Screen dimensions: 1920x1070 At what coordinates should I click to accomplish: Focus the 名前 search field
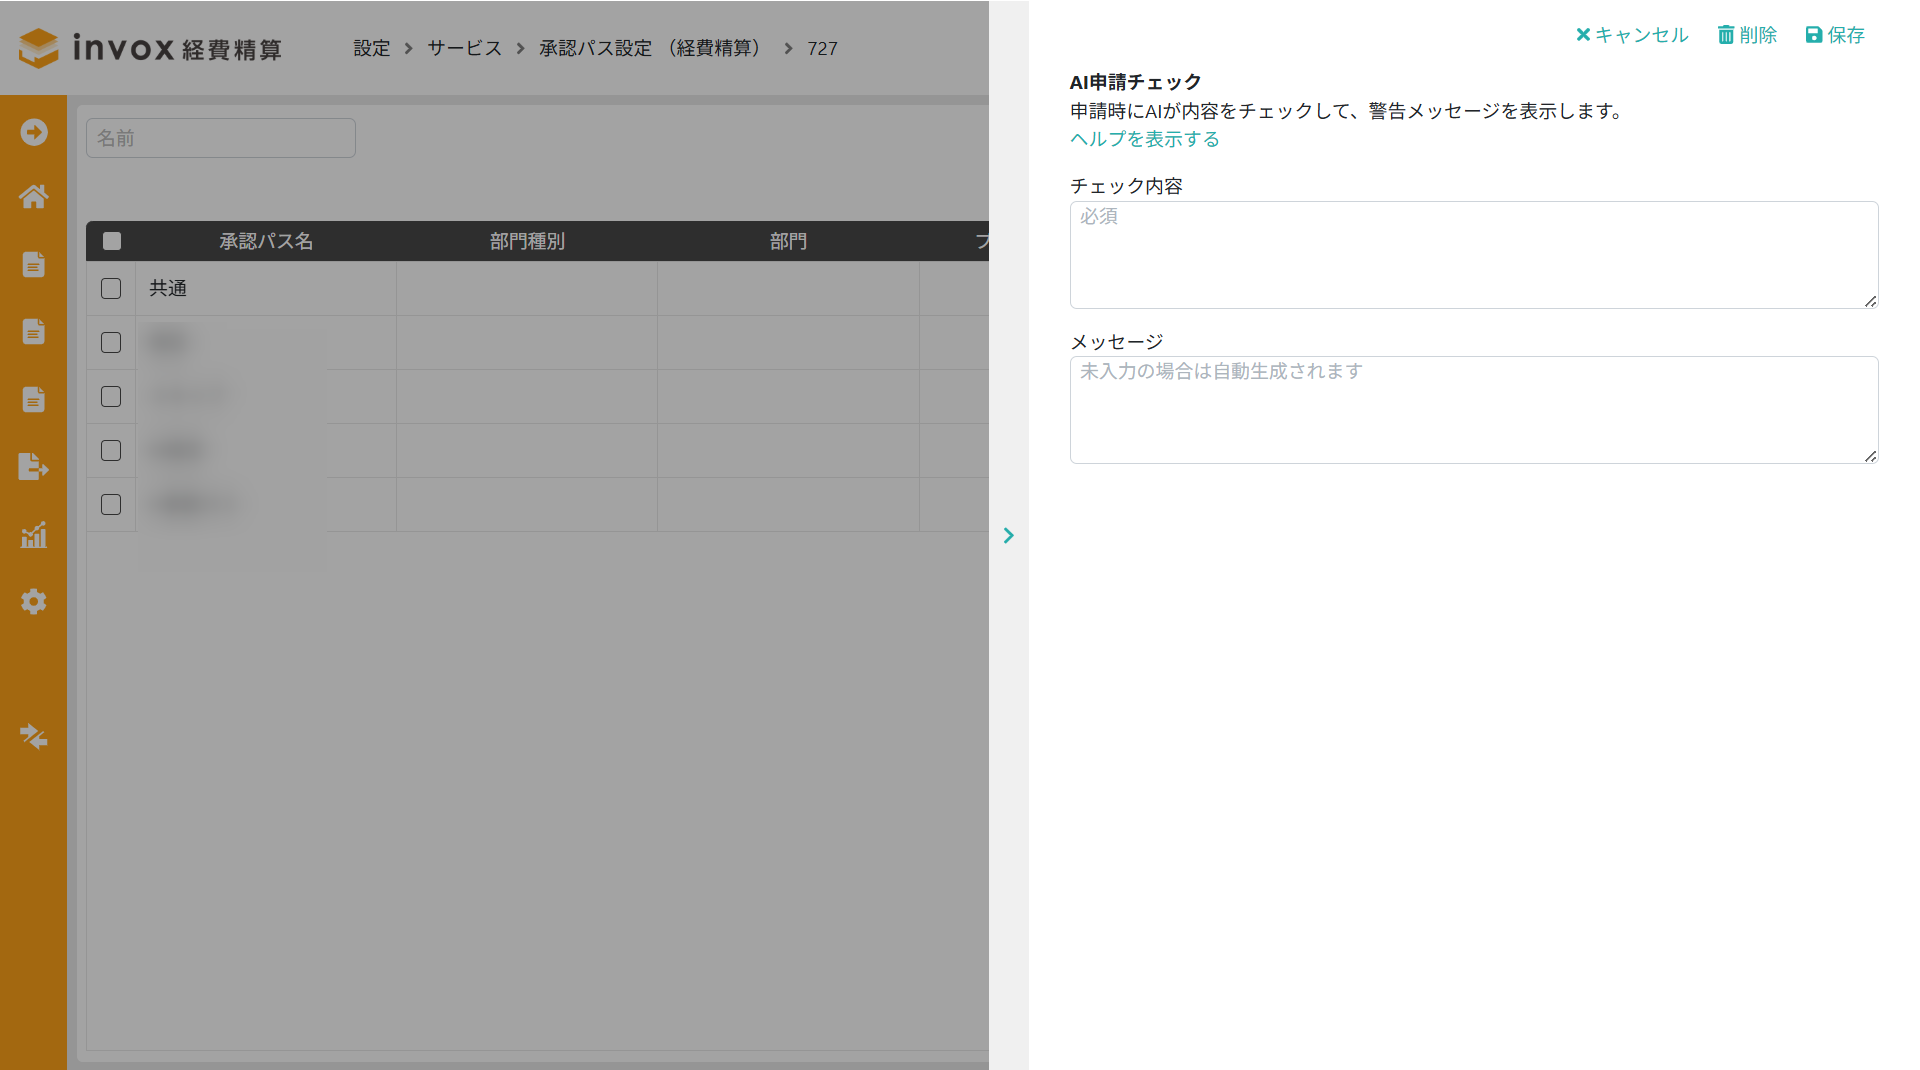click(221, 138)
